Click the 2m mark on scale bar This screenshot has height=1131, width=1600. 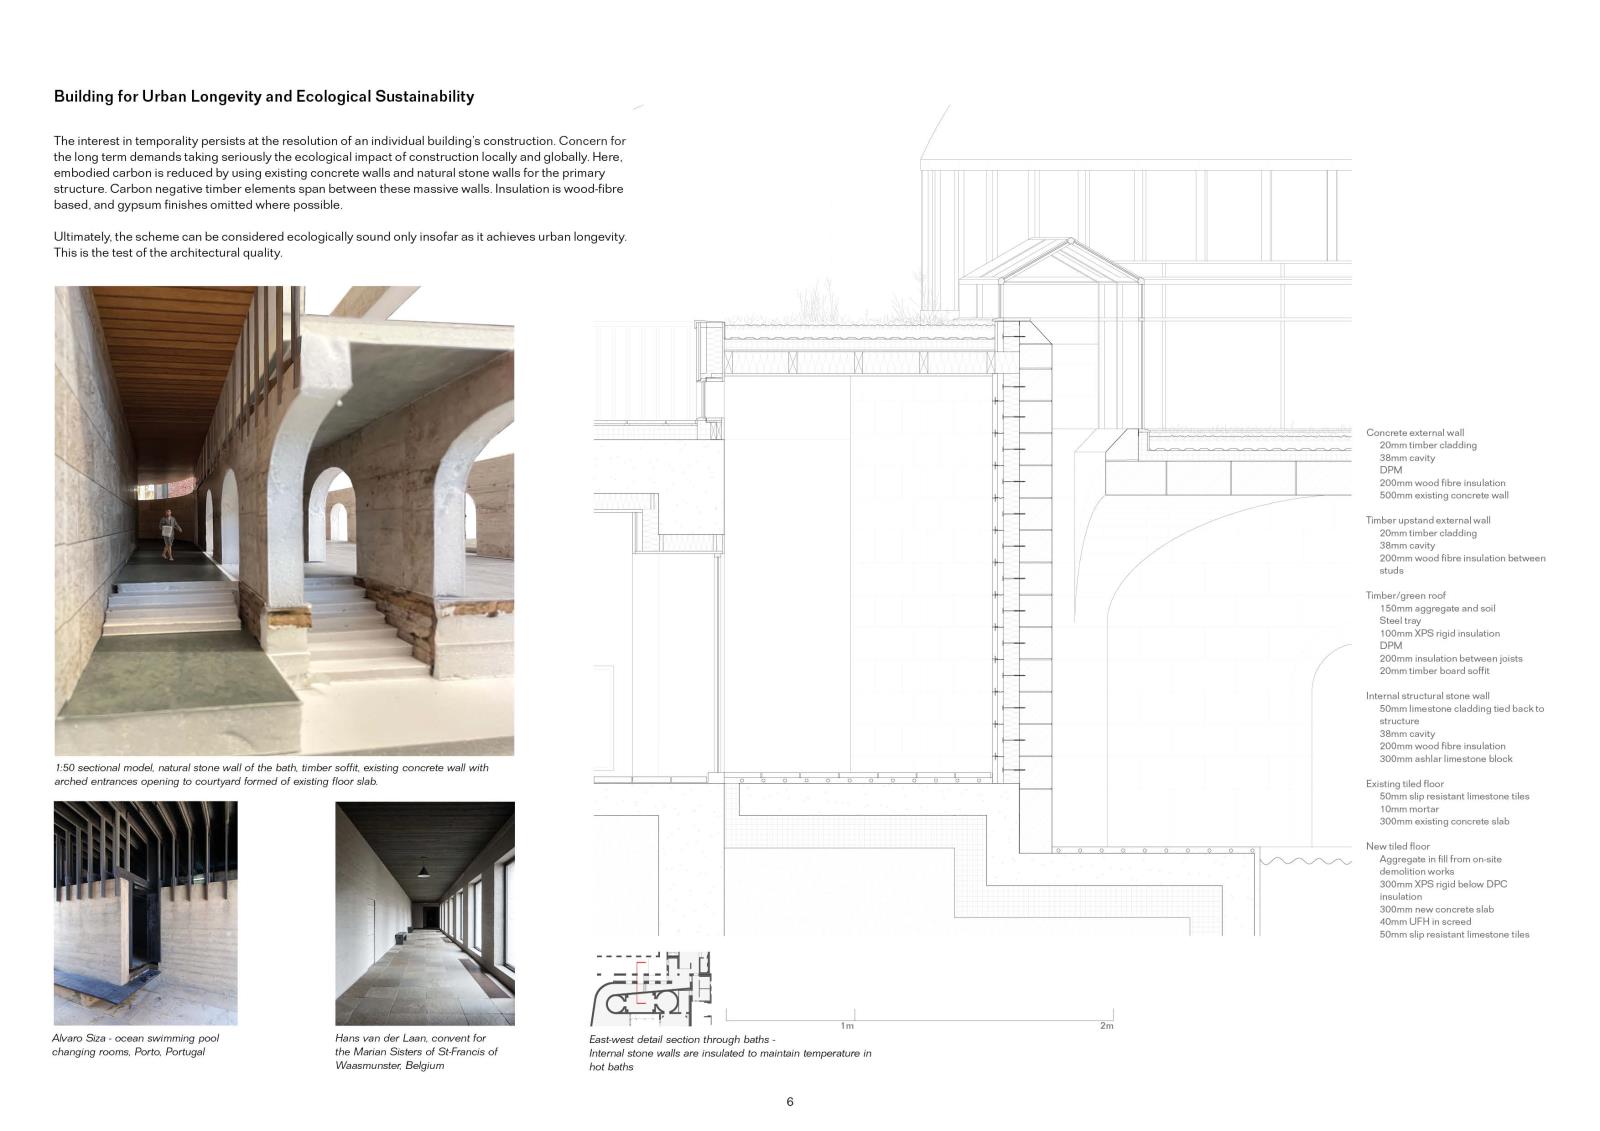pyautogui.click(x=1106, y=1025)
